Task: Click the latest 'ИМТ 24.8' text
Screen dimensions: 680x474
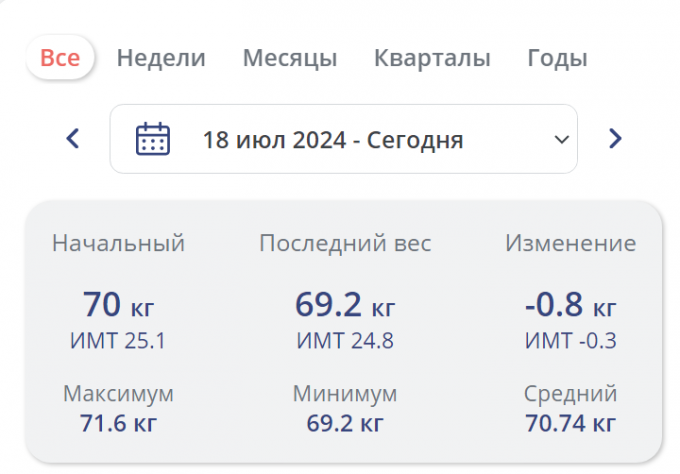Action: [345, 341]
